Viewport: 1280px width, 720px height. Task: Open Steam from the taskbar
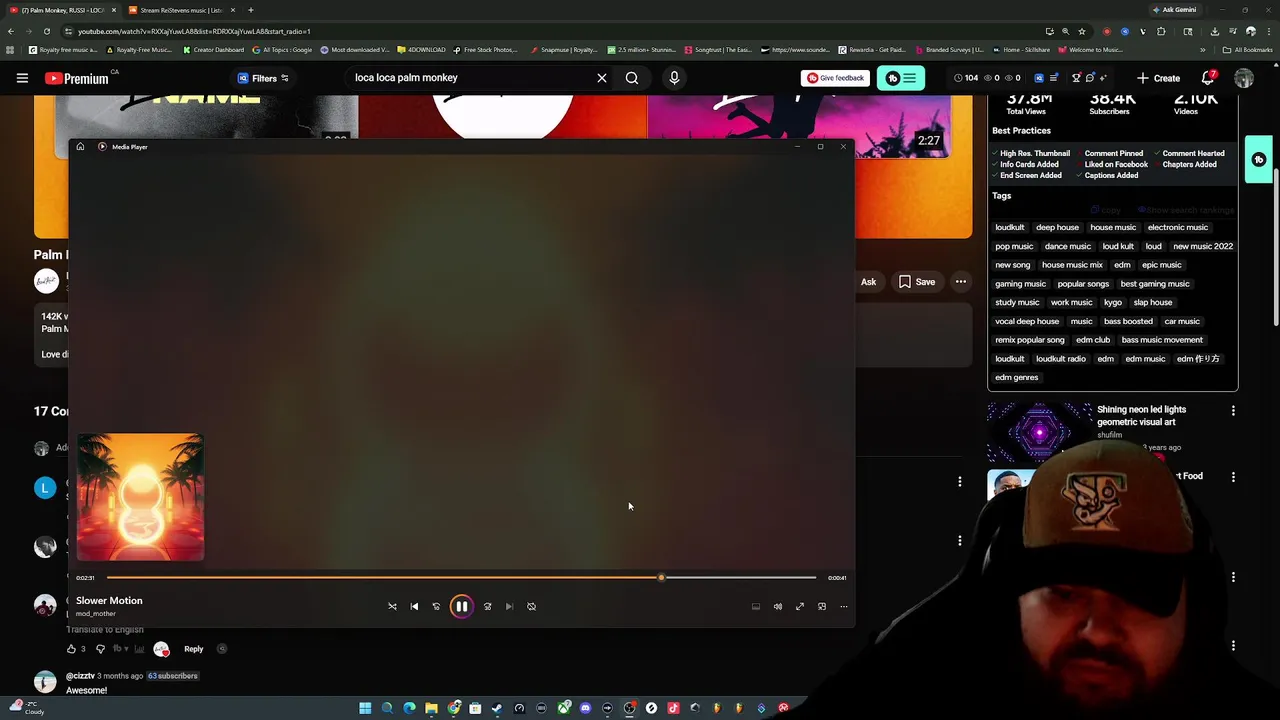497,708
